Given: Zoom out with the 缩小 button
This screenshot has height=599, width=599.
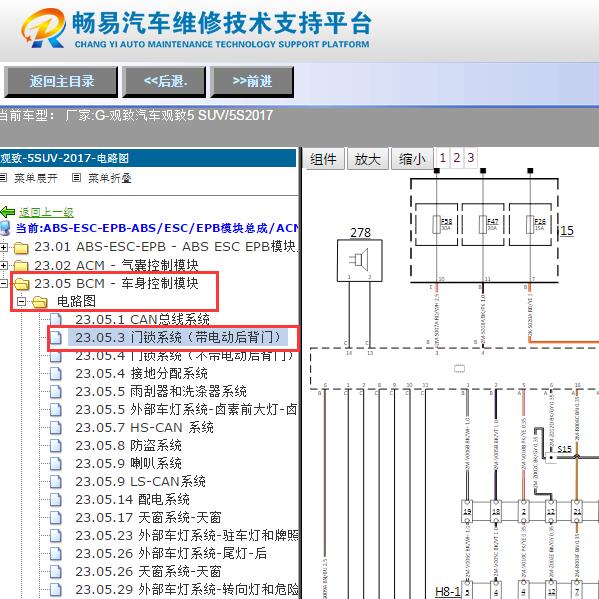Looking at the screenshot, I should click(412, 159).
